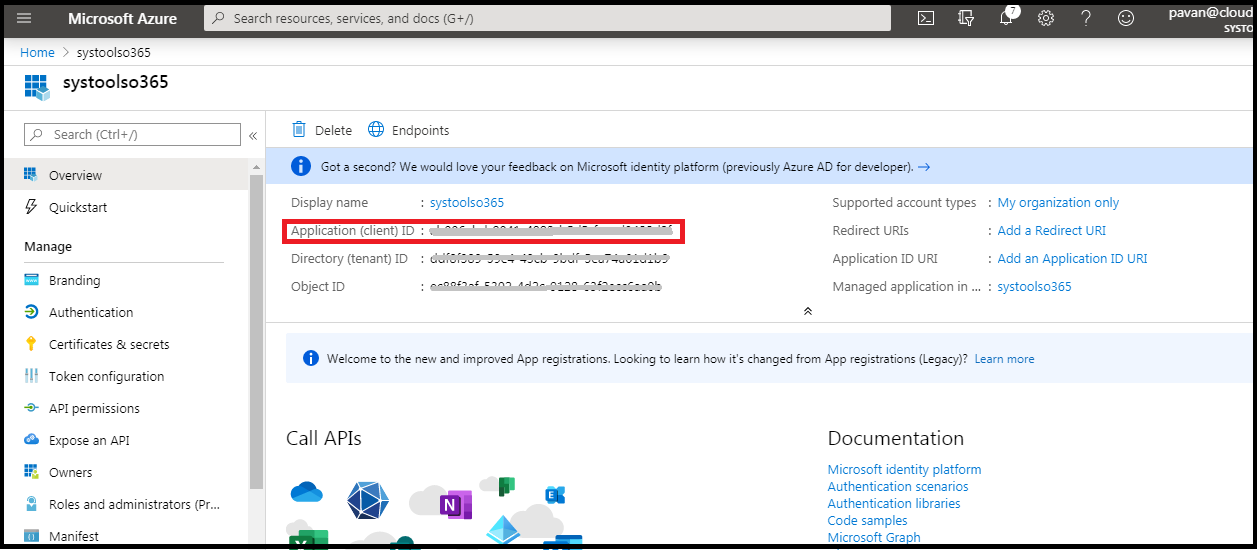Collapse the Essentials section with up chevron
Image resolution: width=1257 pixels, height=550 pixels.
click(x=808, y=311)
